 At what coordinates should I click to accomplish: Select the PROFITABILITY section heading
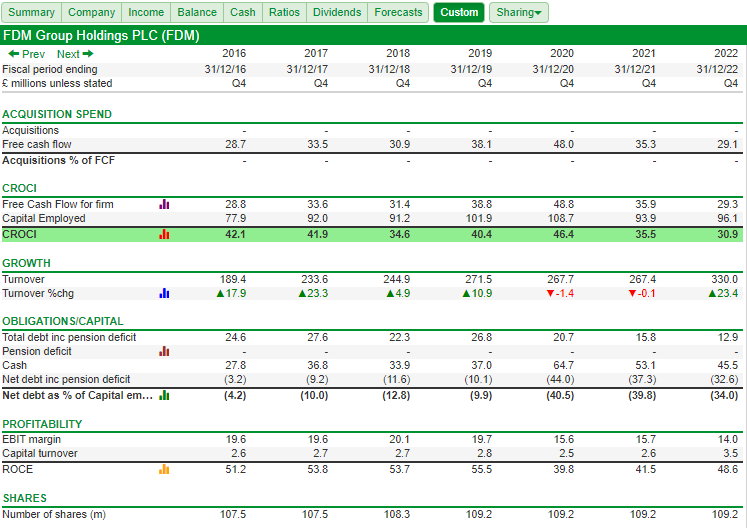coord(42,425)
